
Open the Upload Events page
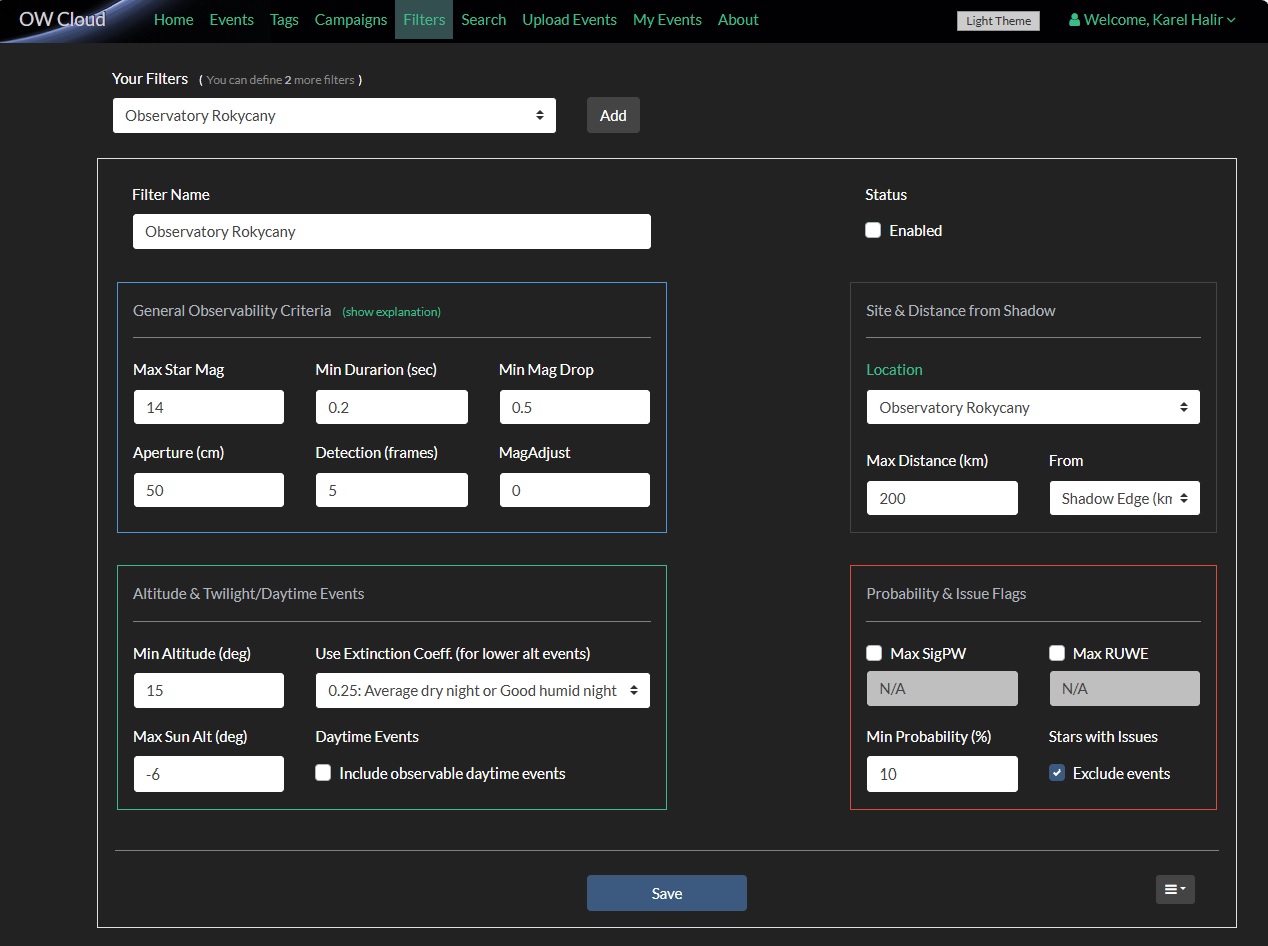[569, 20]
